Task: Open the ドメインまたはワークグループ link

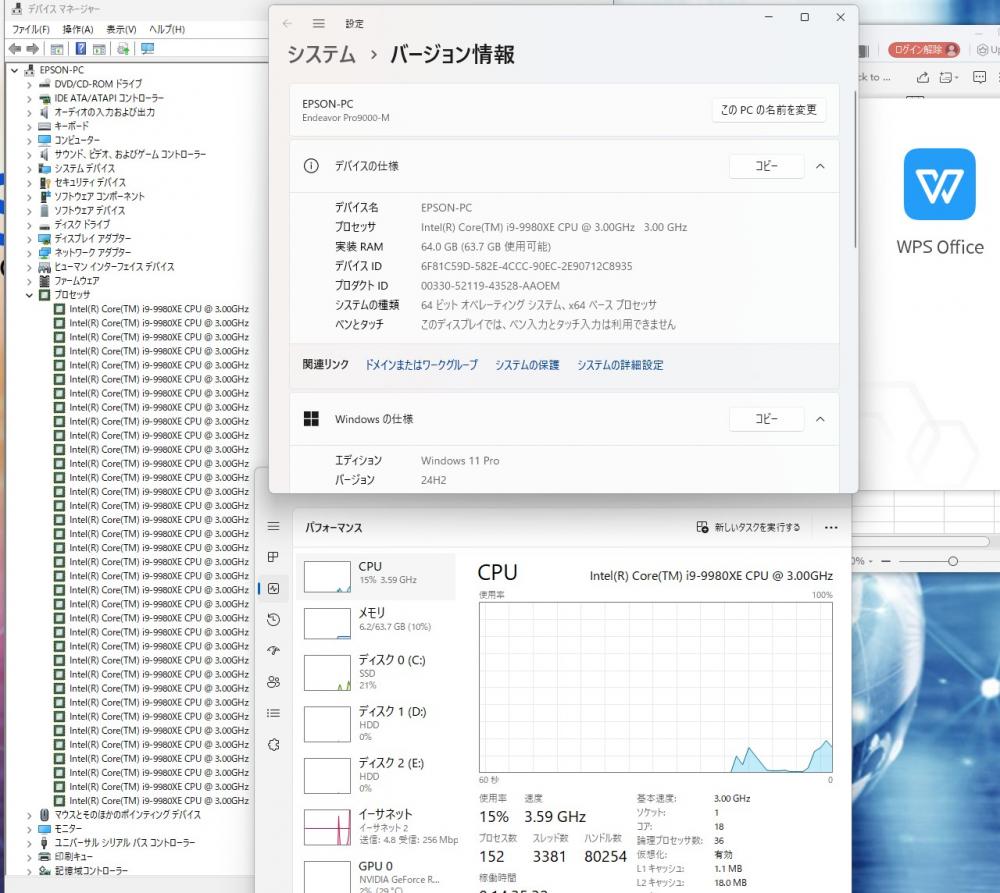Action: pos(421,365)
